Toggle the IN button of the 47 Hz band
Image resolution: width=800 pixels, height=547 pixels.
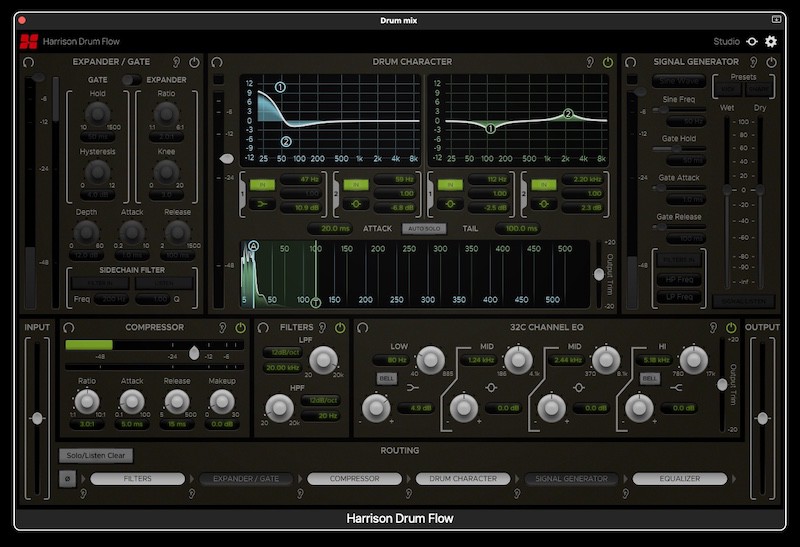(x=262, y=185)
